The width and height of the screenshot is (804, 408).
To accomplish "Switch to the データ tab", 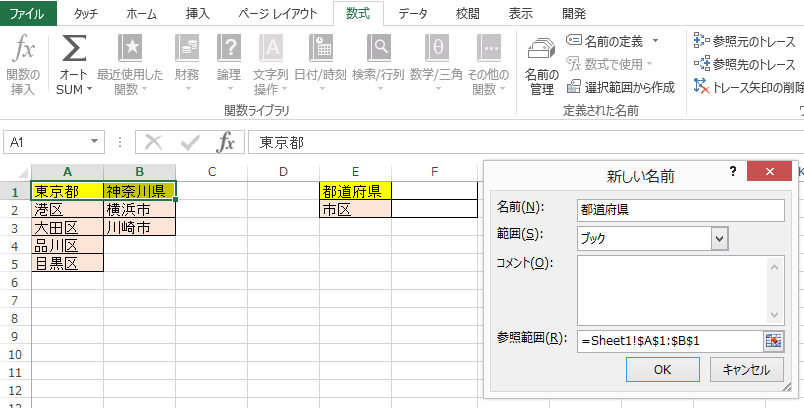I will pos(413,14).
